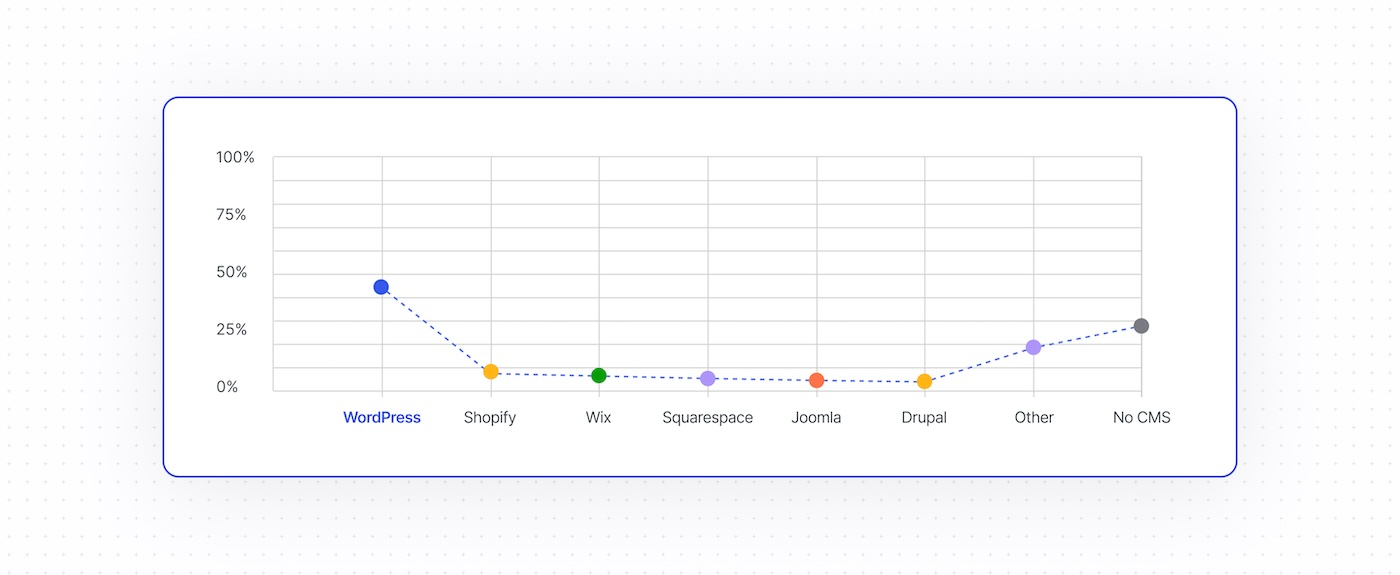This screenshot has width=1400, height=575.
Task: Select the Drupal x-axis label
Action: coord(924,418)
